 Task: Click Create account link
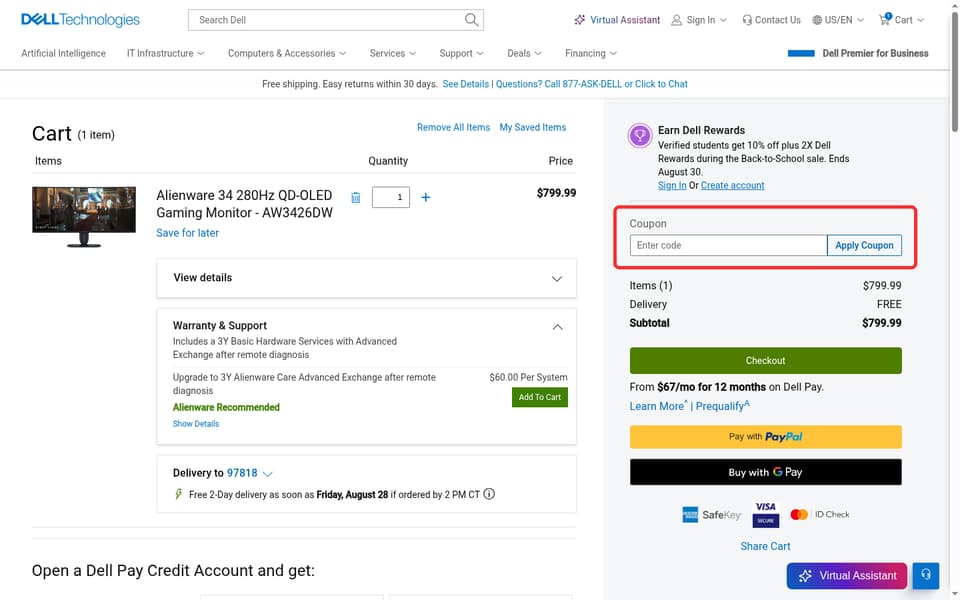click(x=732, y=186)
